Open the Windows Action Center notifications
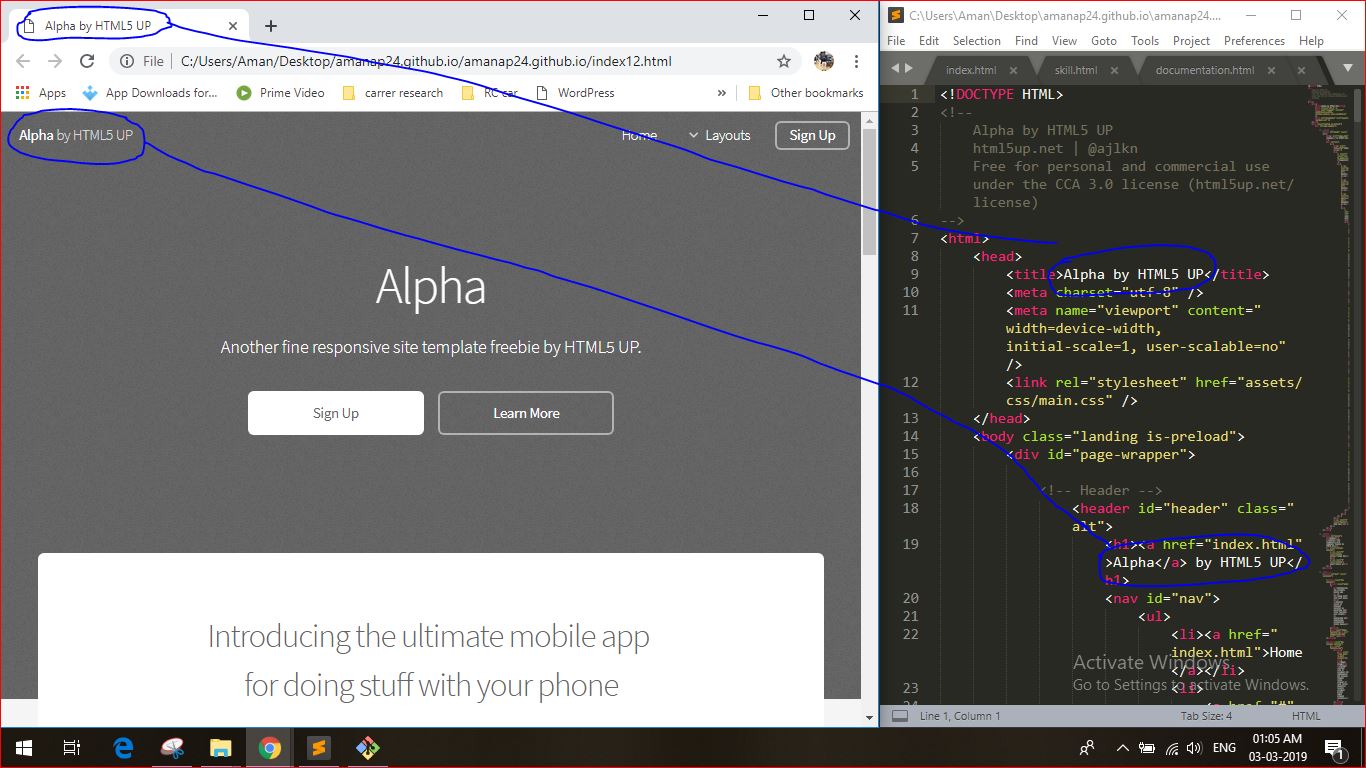Viewport: 1366px width, 768px height. (1333, 748)
